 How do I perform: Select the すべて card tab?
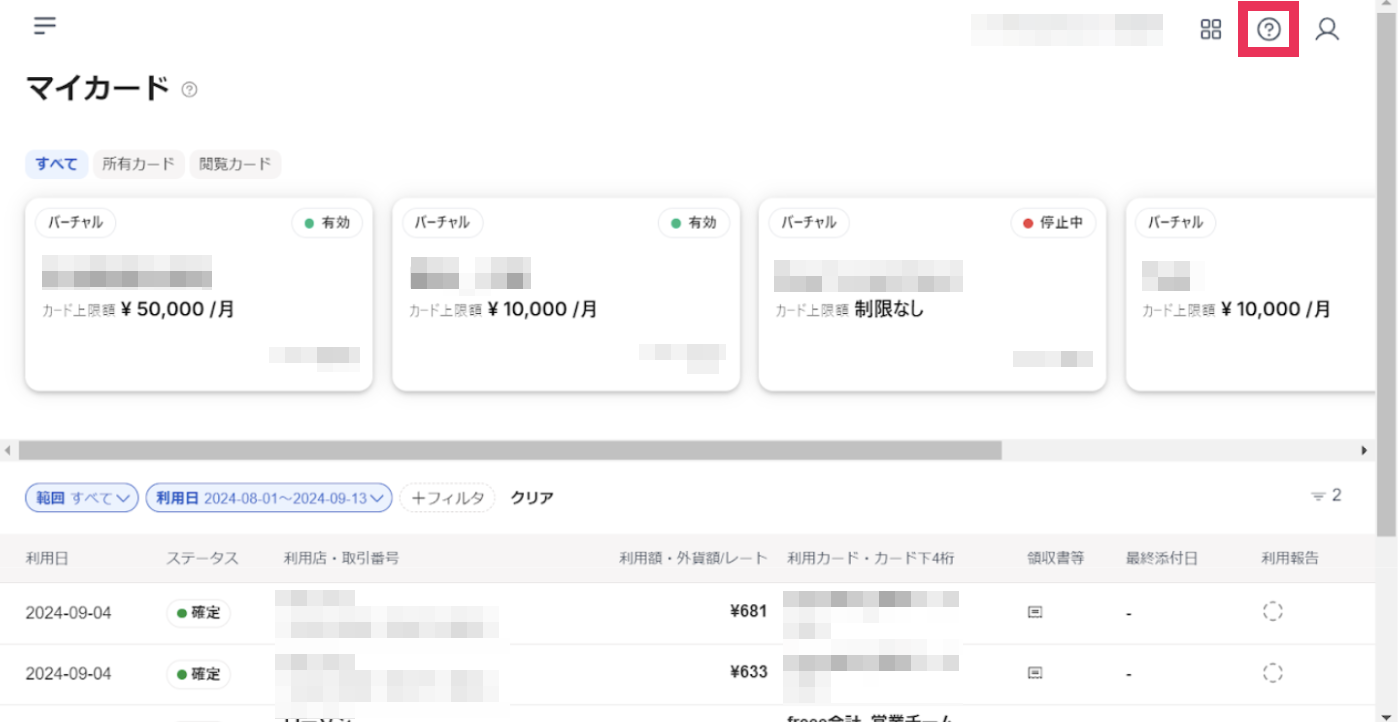pos(57,164)
